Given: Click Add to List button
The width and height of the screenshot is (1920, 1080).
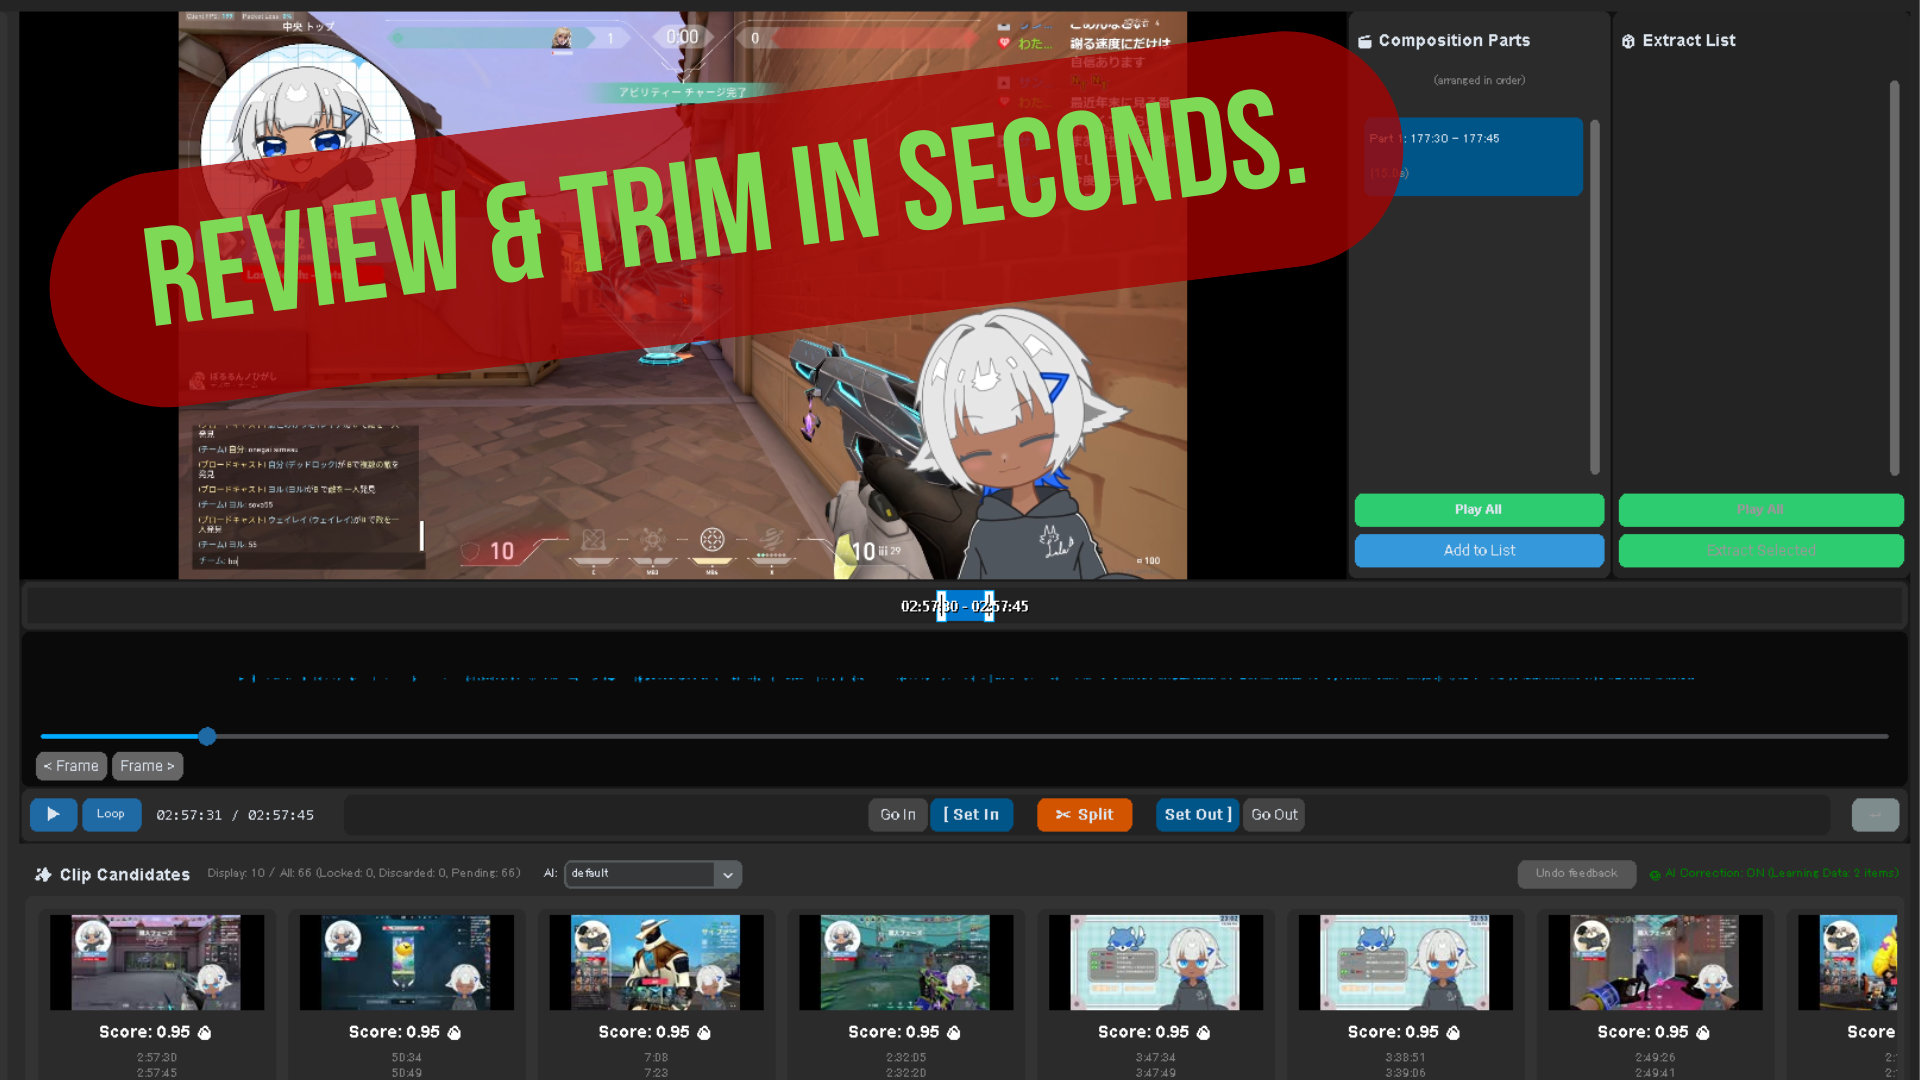Looking at the screenshot, I should pos(1478,550).
